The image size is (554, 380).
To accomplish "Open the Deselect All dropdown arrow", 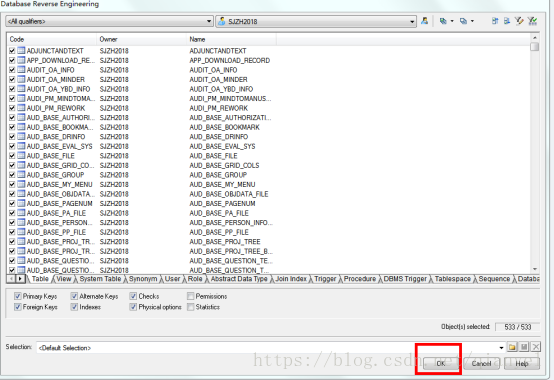I will point(472,21).
